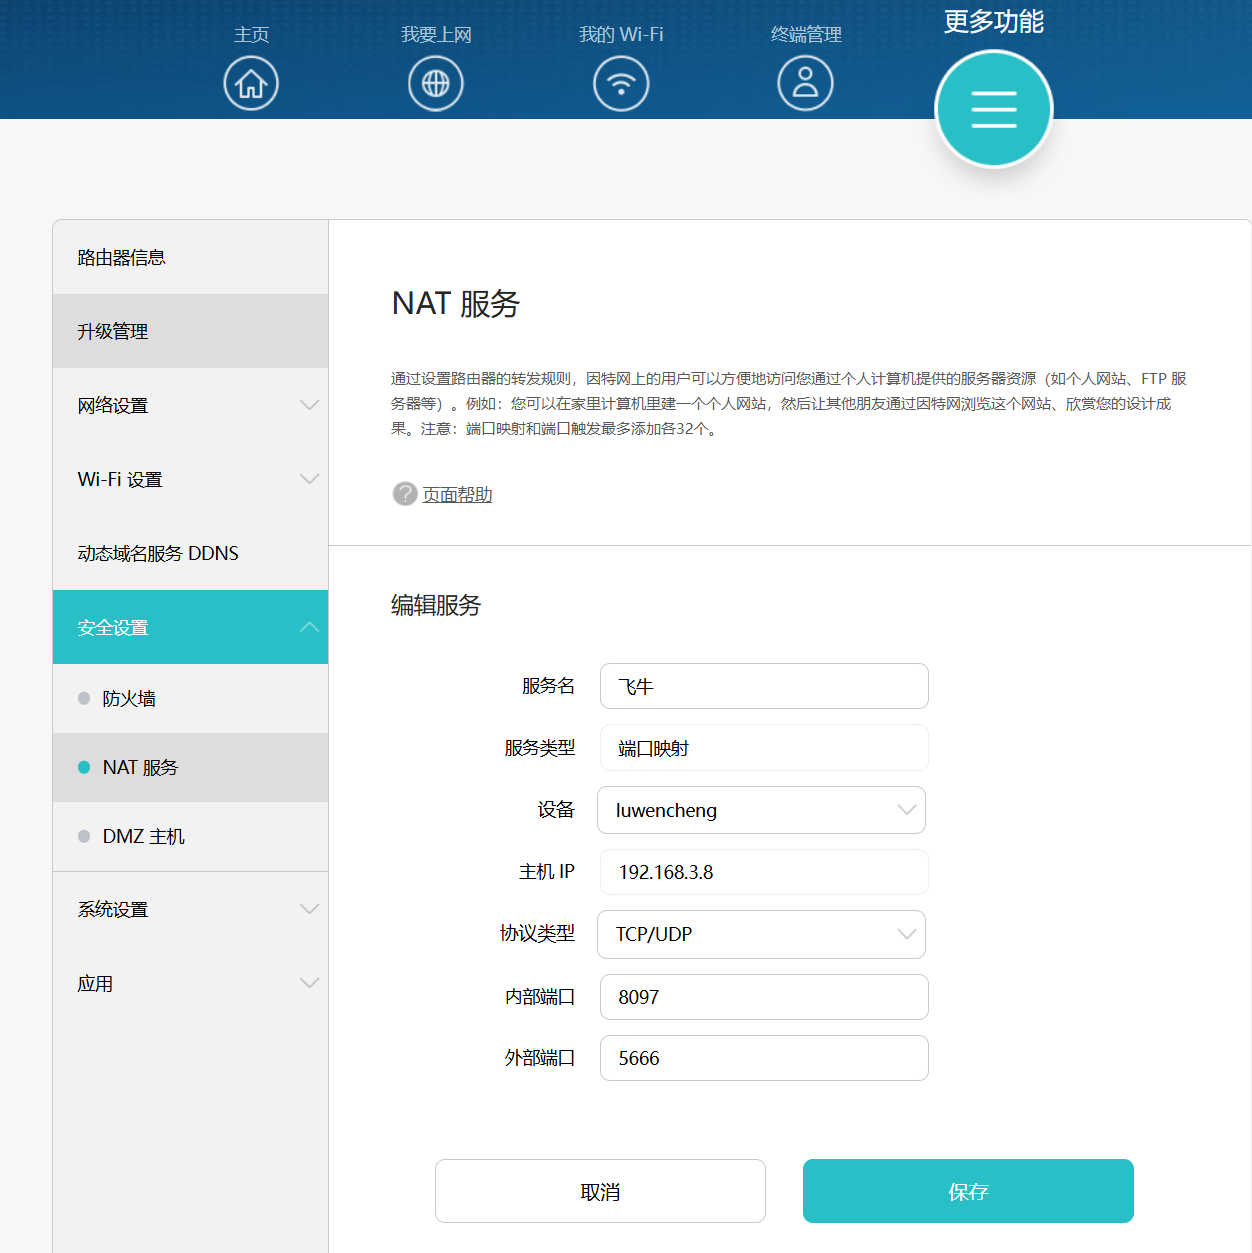
Task: Expand the 应用 section chevron
Action: point(310,983)
